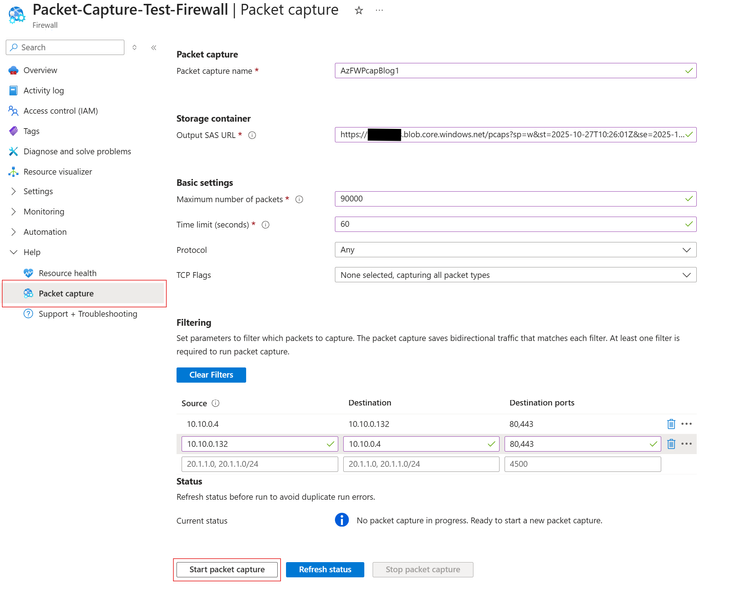Click the favorite star icon in title
The width and height of the screenshot is (750, 608).
click(x=359, y=11)
